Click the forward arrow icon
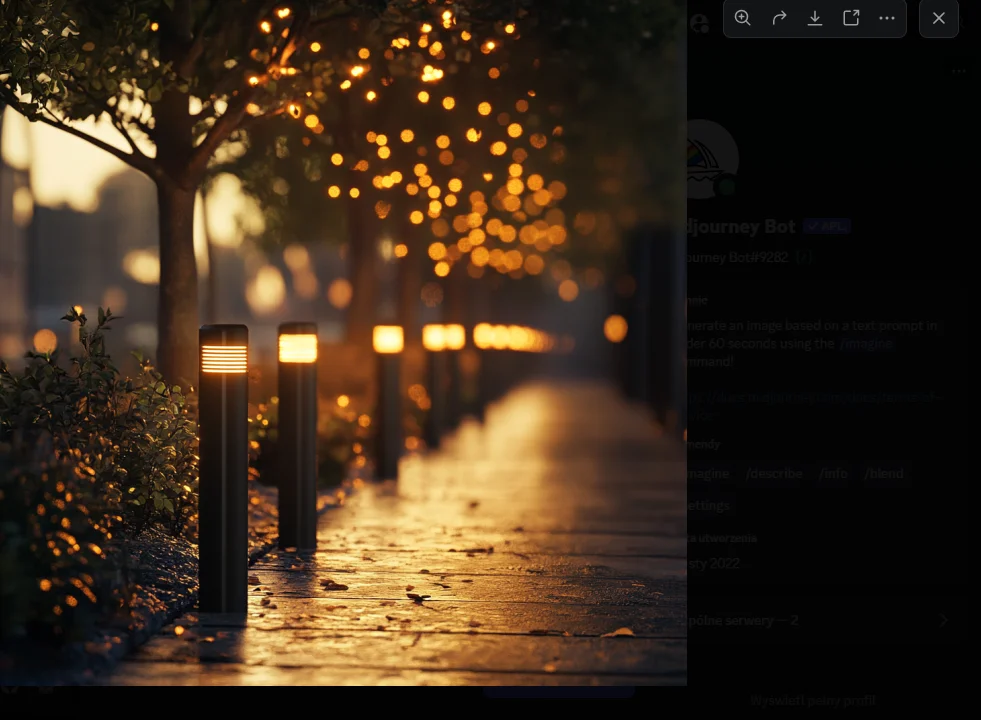Viewport: 981px width, 720px height. [x=779, y=18]
